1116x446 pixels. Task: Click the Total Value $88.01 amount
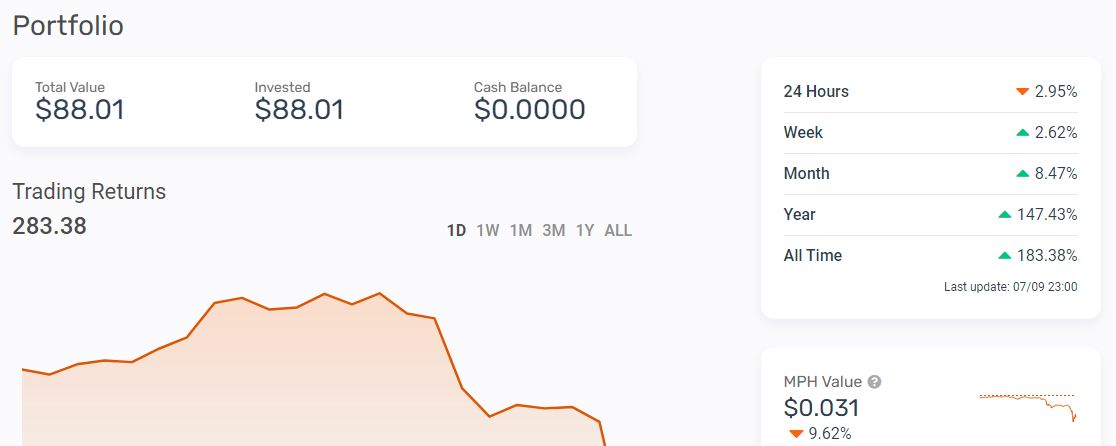(80, 110)
